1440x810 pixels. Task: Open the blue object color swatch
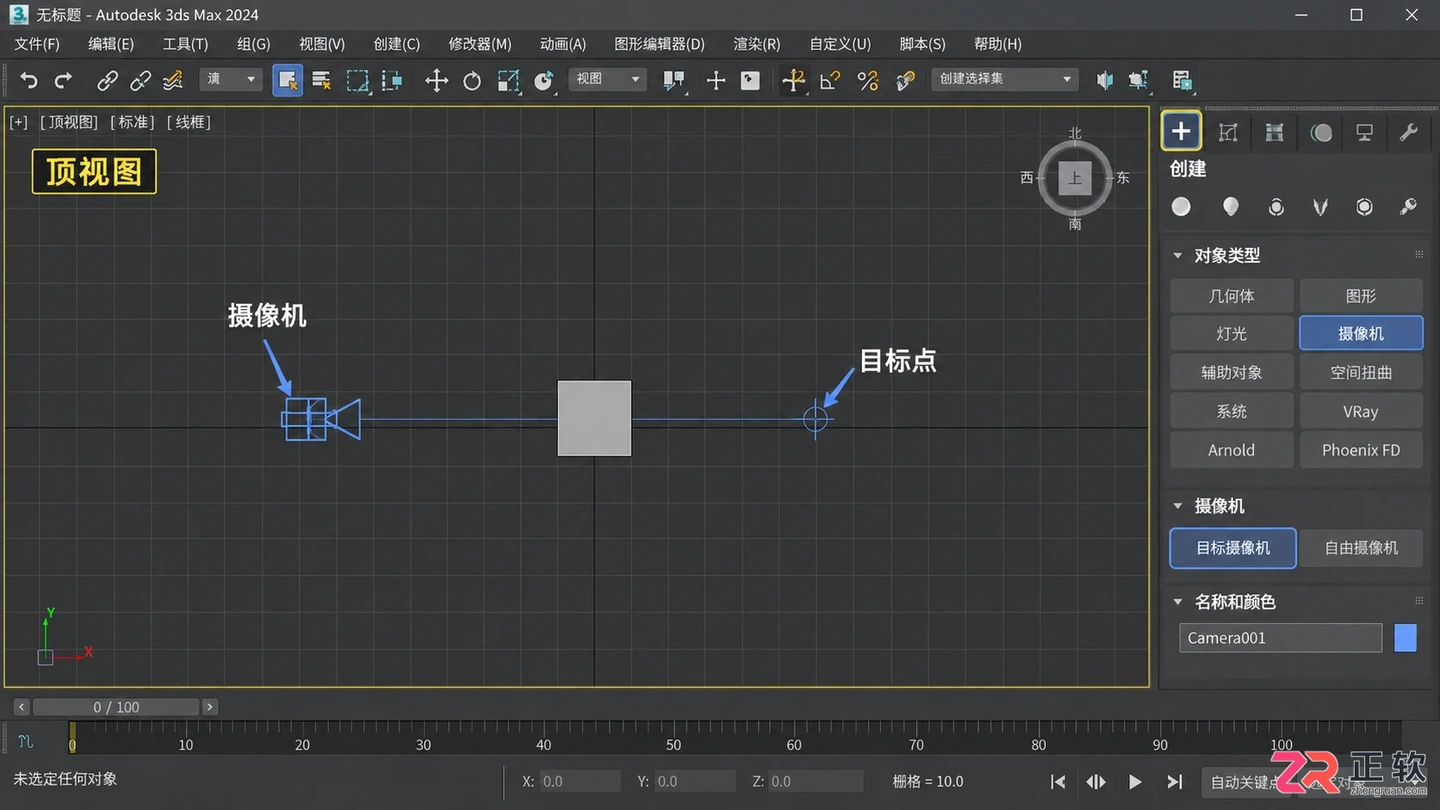pos(1406,638)
